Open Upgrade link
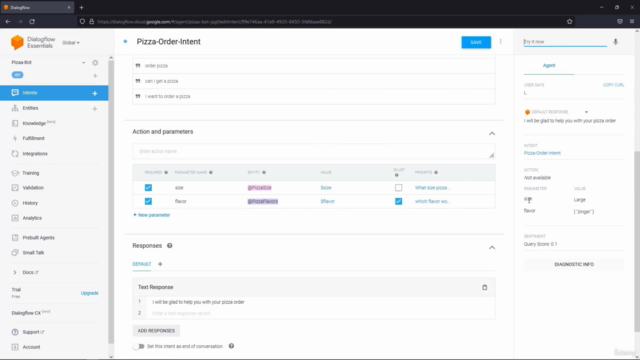 tap(89, 293)
